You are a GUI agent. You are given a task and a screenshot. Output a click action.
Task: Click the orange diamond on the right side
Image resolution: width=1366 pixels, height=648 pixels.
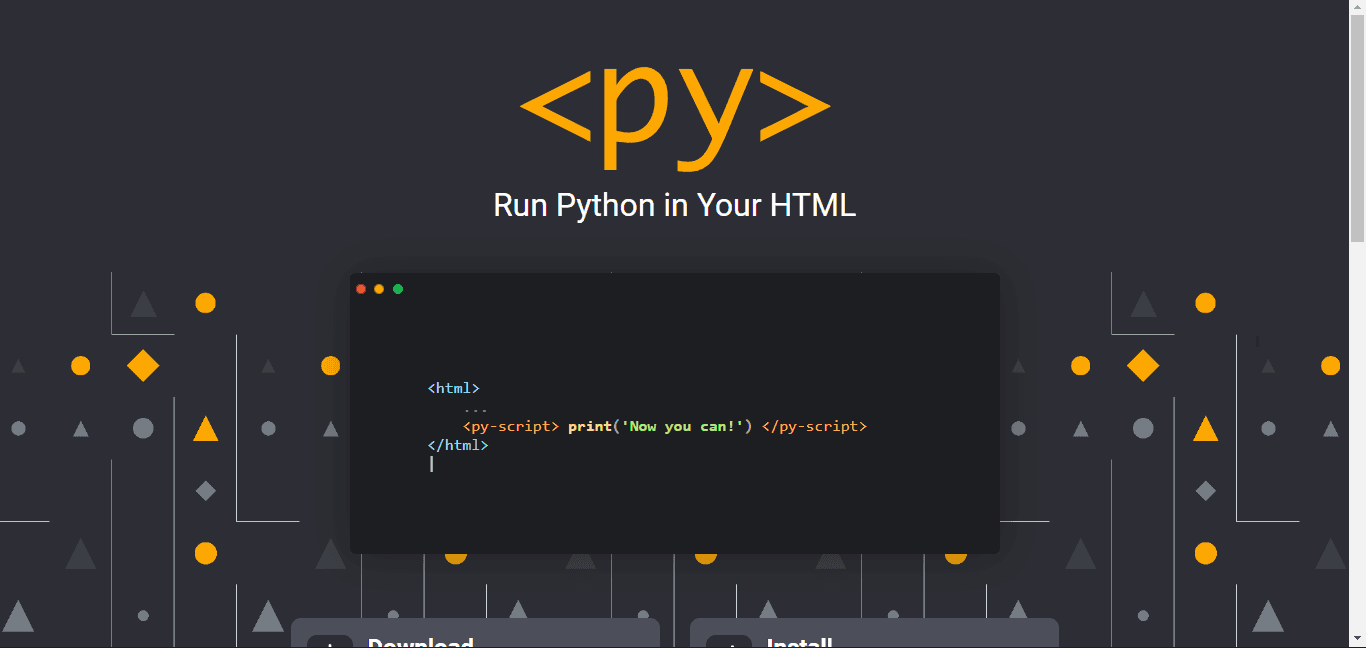pos(1143,366)
